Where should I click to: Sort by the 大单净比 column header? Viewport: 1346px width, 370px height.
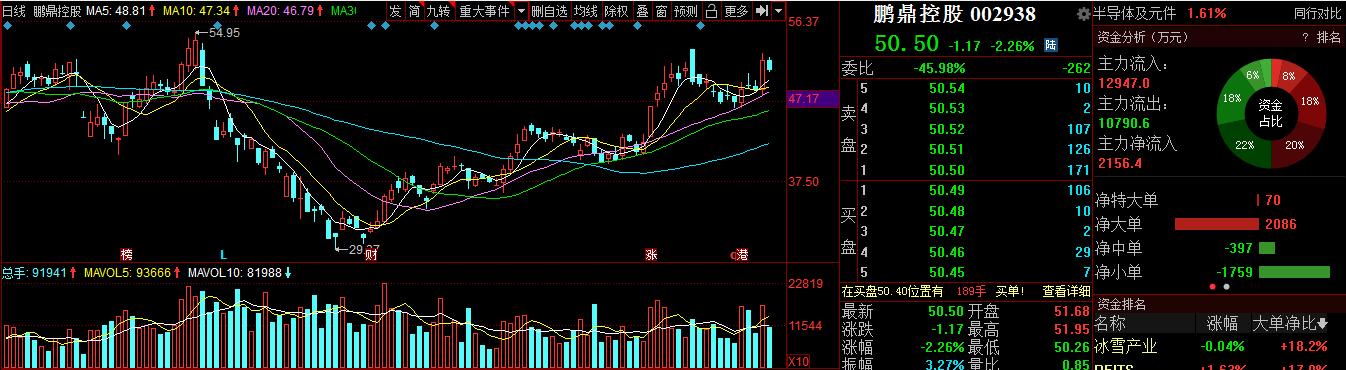coord(1290,323)
